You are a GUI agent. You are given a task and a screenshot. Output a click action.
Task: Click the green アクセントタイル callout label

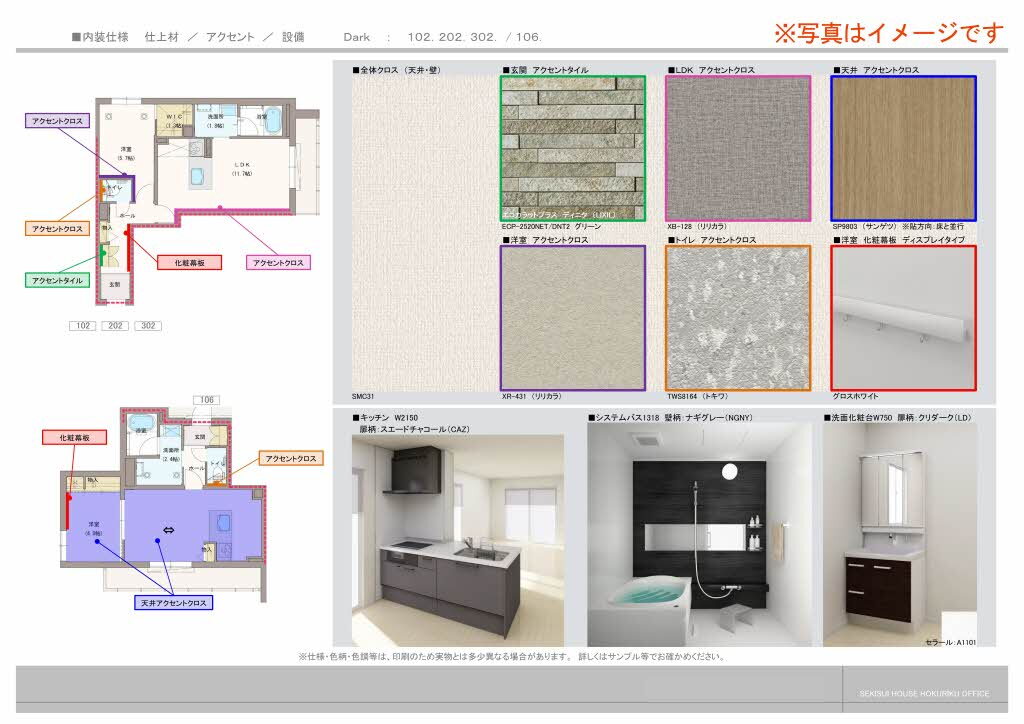tap(57, 280)
